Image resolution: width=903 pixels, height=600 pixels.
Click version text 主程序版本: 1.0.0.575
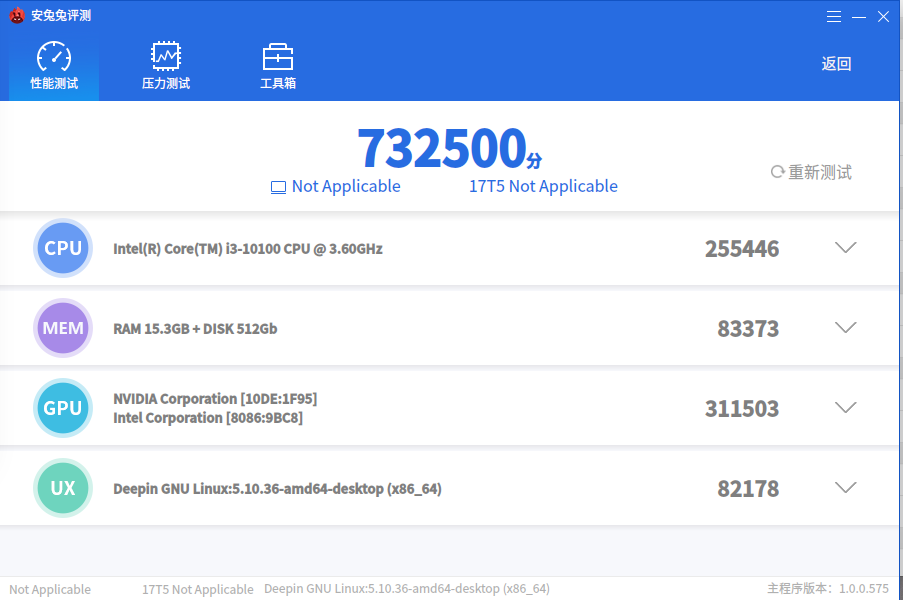click(x=828, y=588)
